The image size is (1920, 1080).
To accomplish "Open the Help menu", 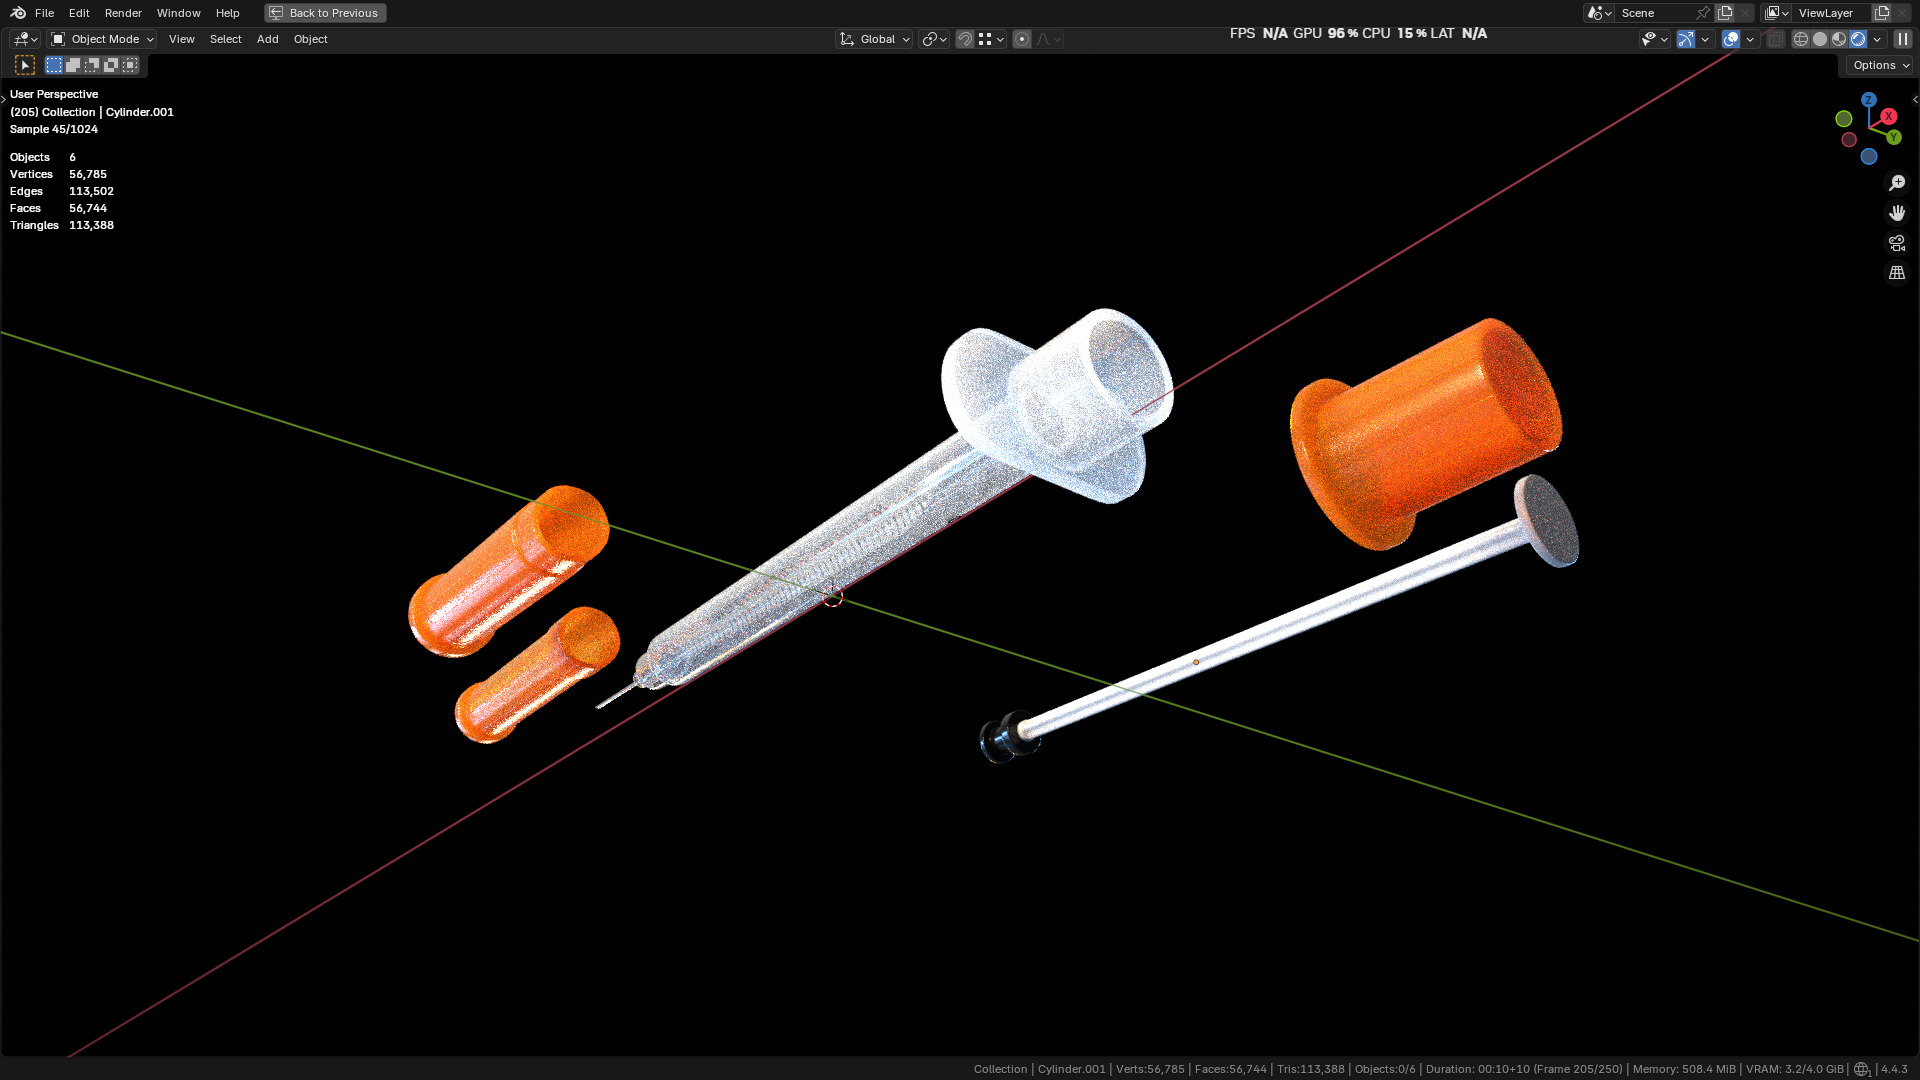I will tap(228, 13).
